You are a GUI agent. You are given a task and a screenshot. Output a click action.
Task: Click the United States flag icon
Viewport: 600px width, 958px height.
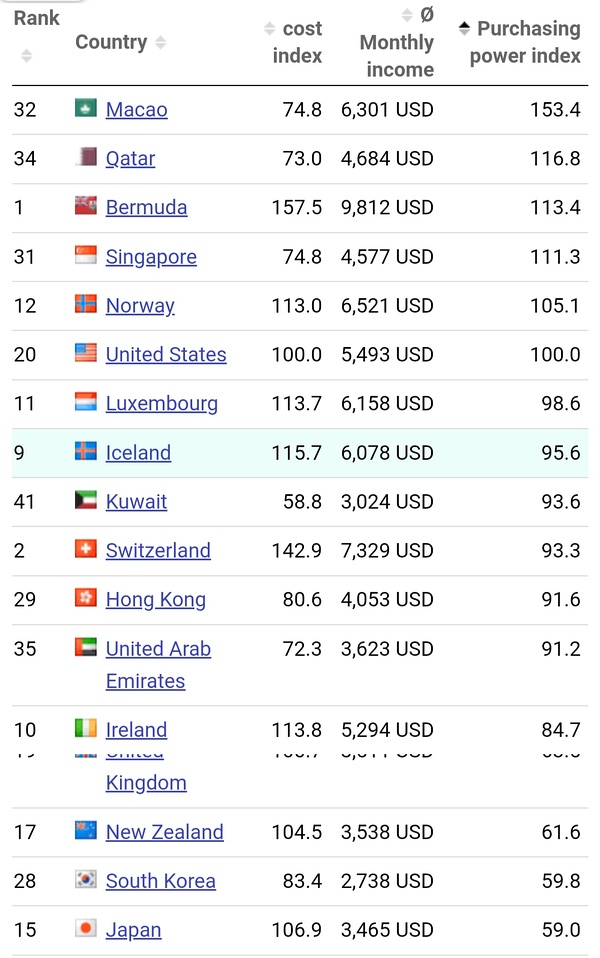click(x=86, y=353)
